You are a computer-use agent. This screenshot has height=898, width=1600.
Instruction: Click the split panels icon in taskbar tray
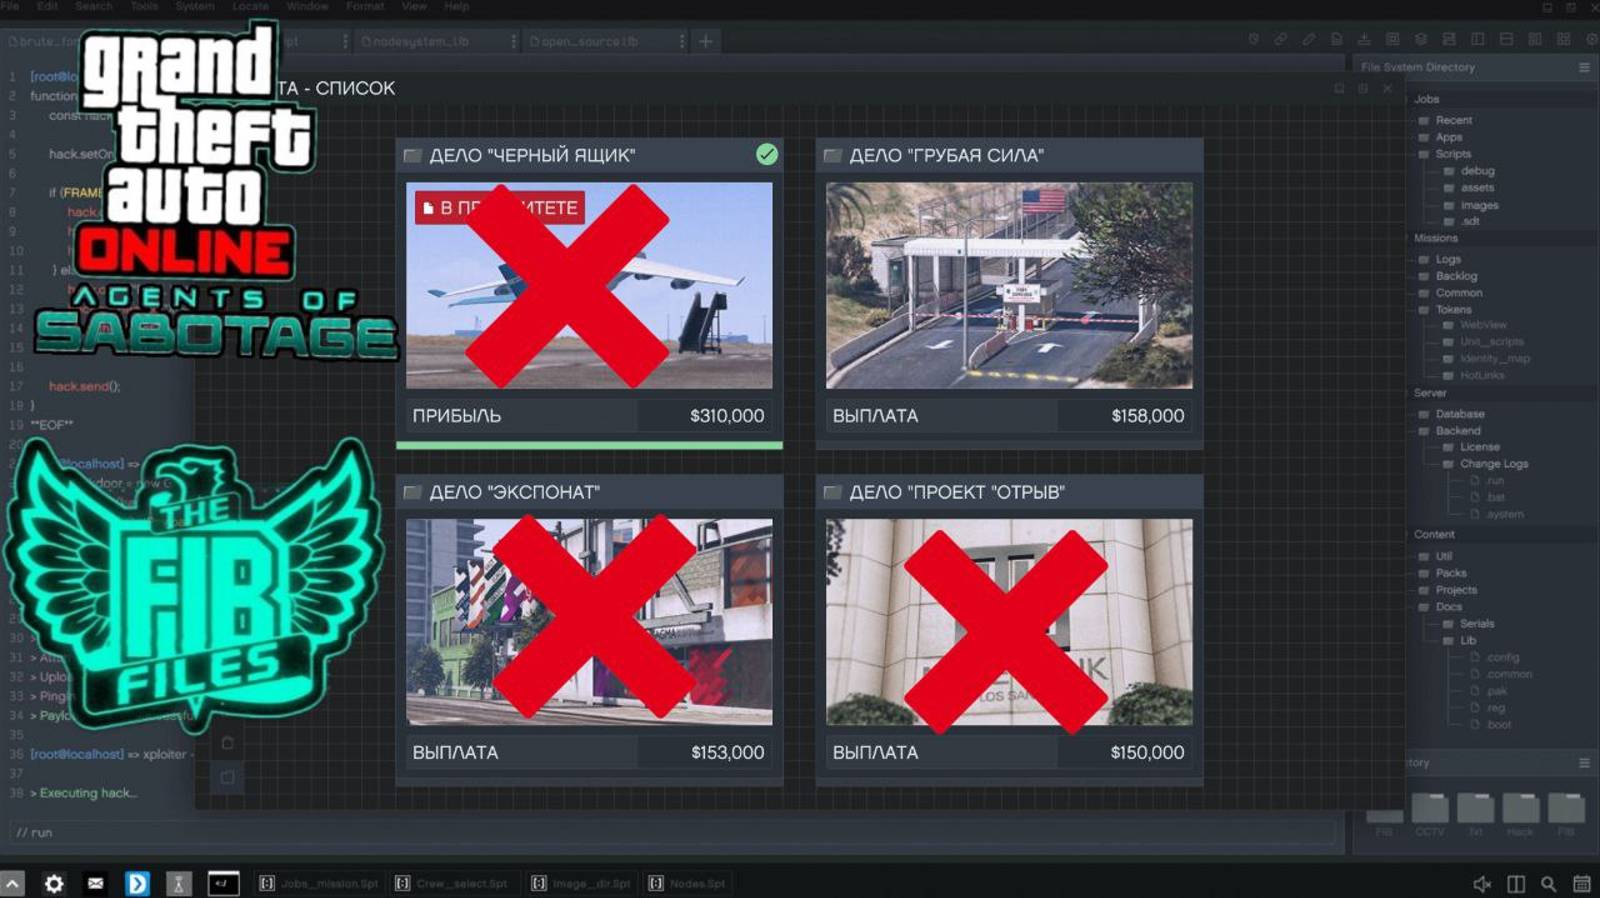1516,884
